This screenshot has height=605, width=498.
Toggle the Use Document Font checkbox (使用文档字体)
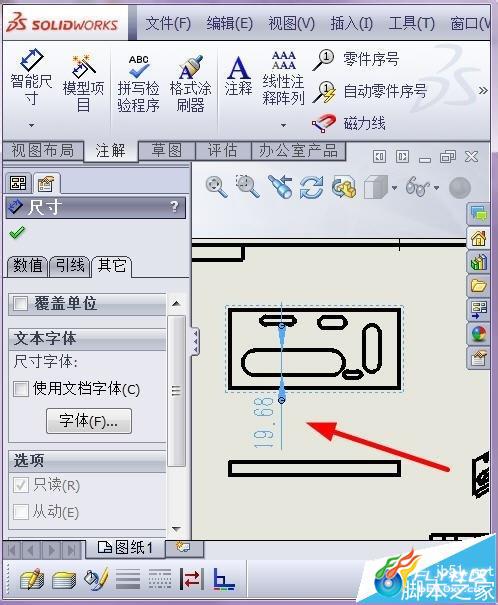21,389
